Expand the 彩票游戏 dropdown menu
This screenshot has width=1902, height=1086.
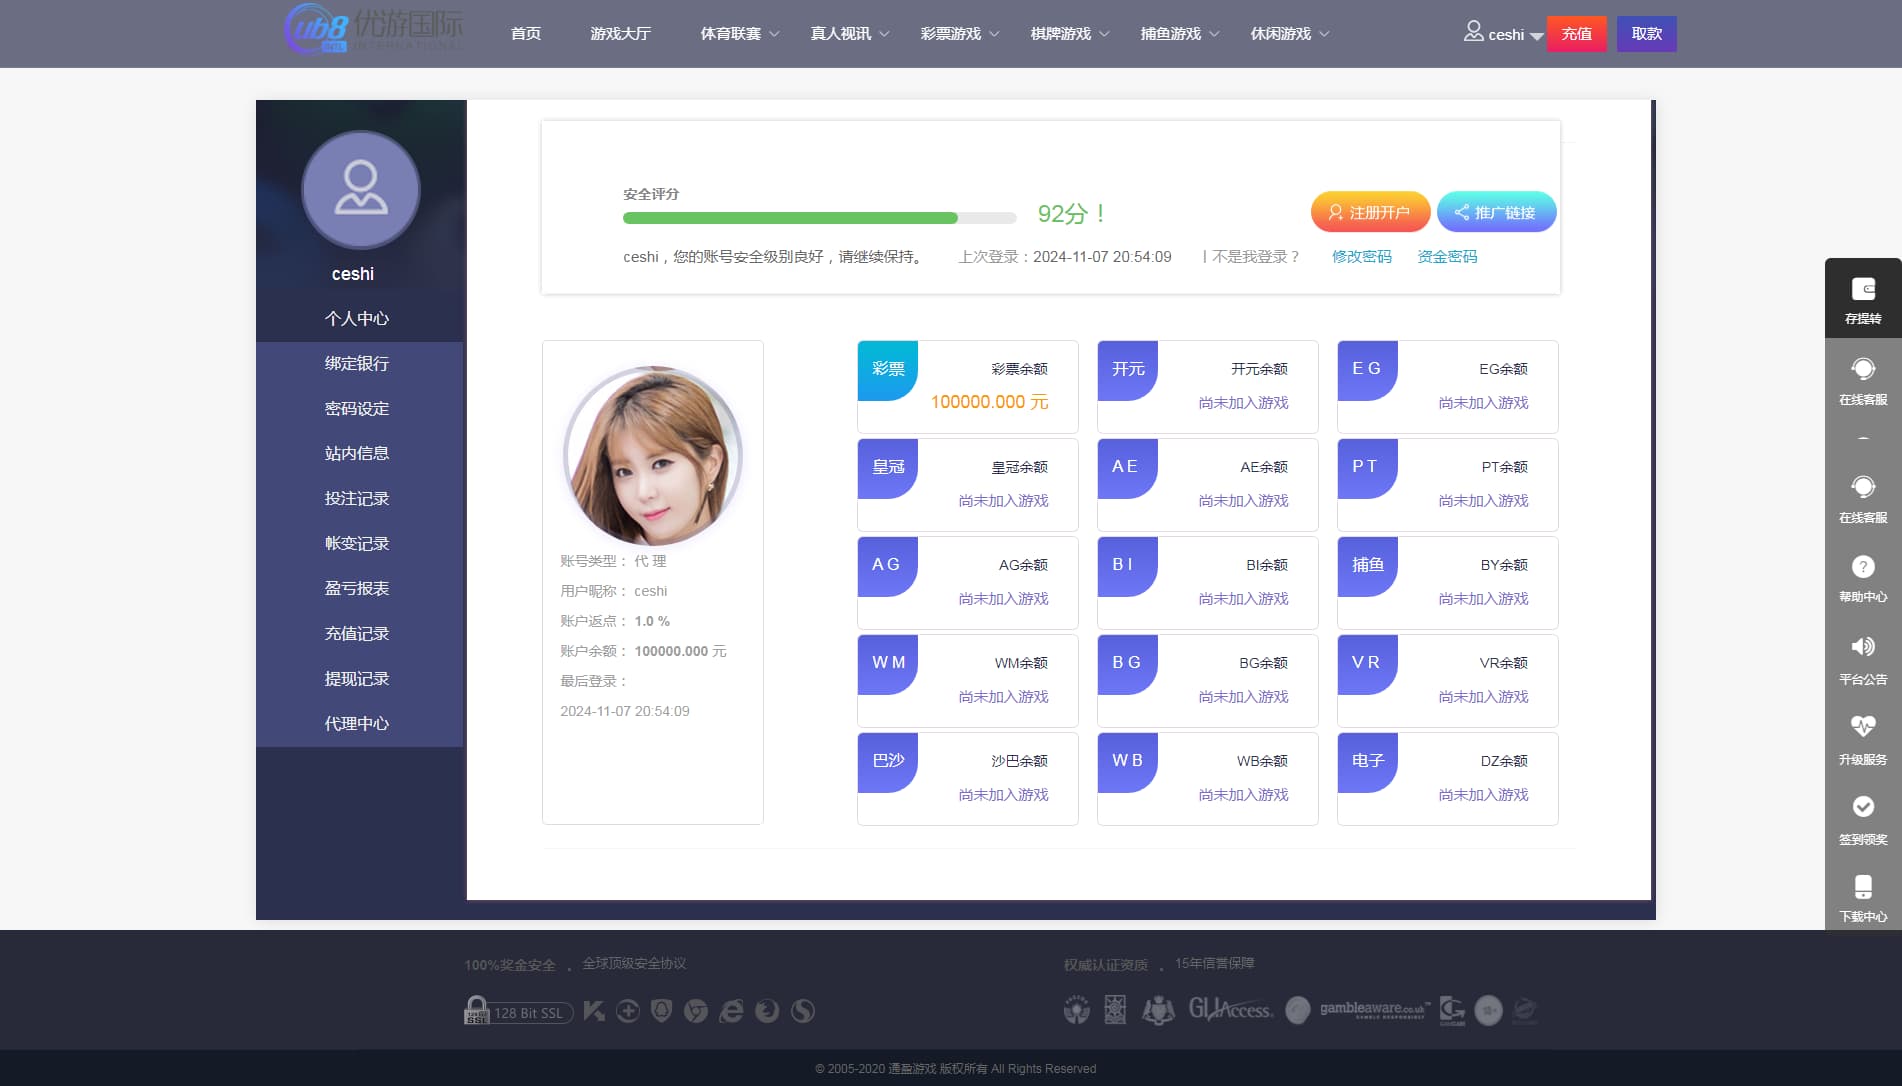point(960,34)
